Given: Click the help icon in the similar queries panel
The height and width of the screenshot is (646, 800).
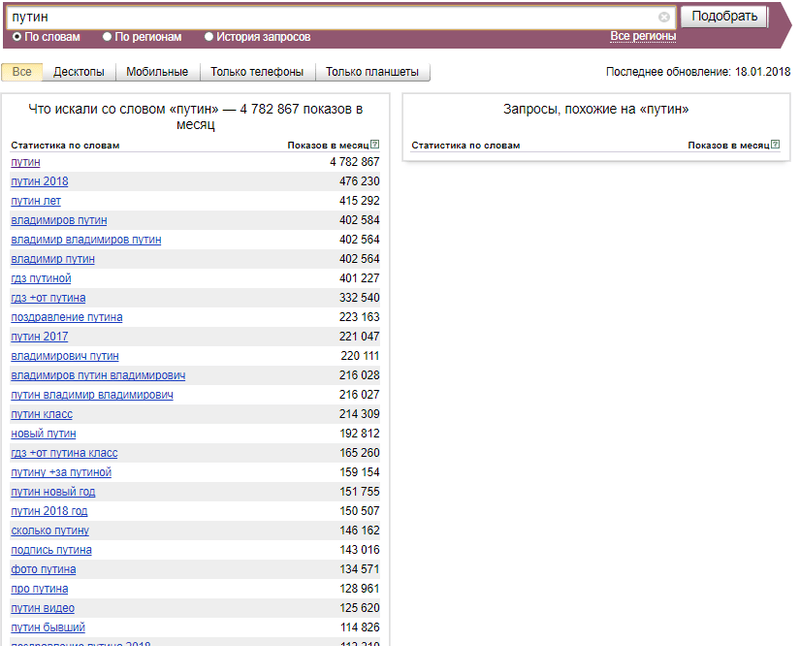Looking at the screenshot, I should [775, 145].
